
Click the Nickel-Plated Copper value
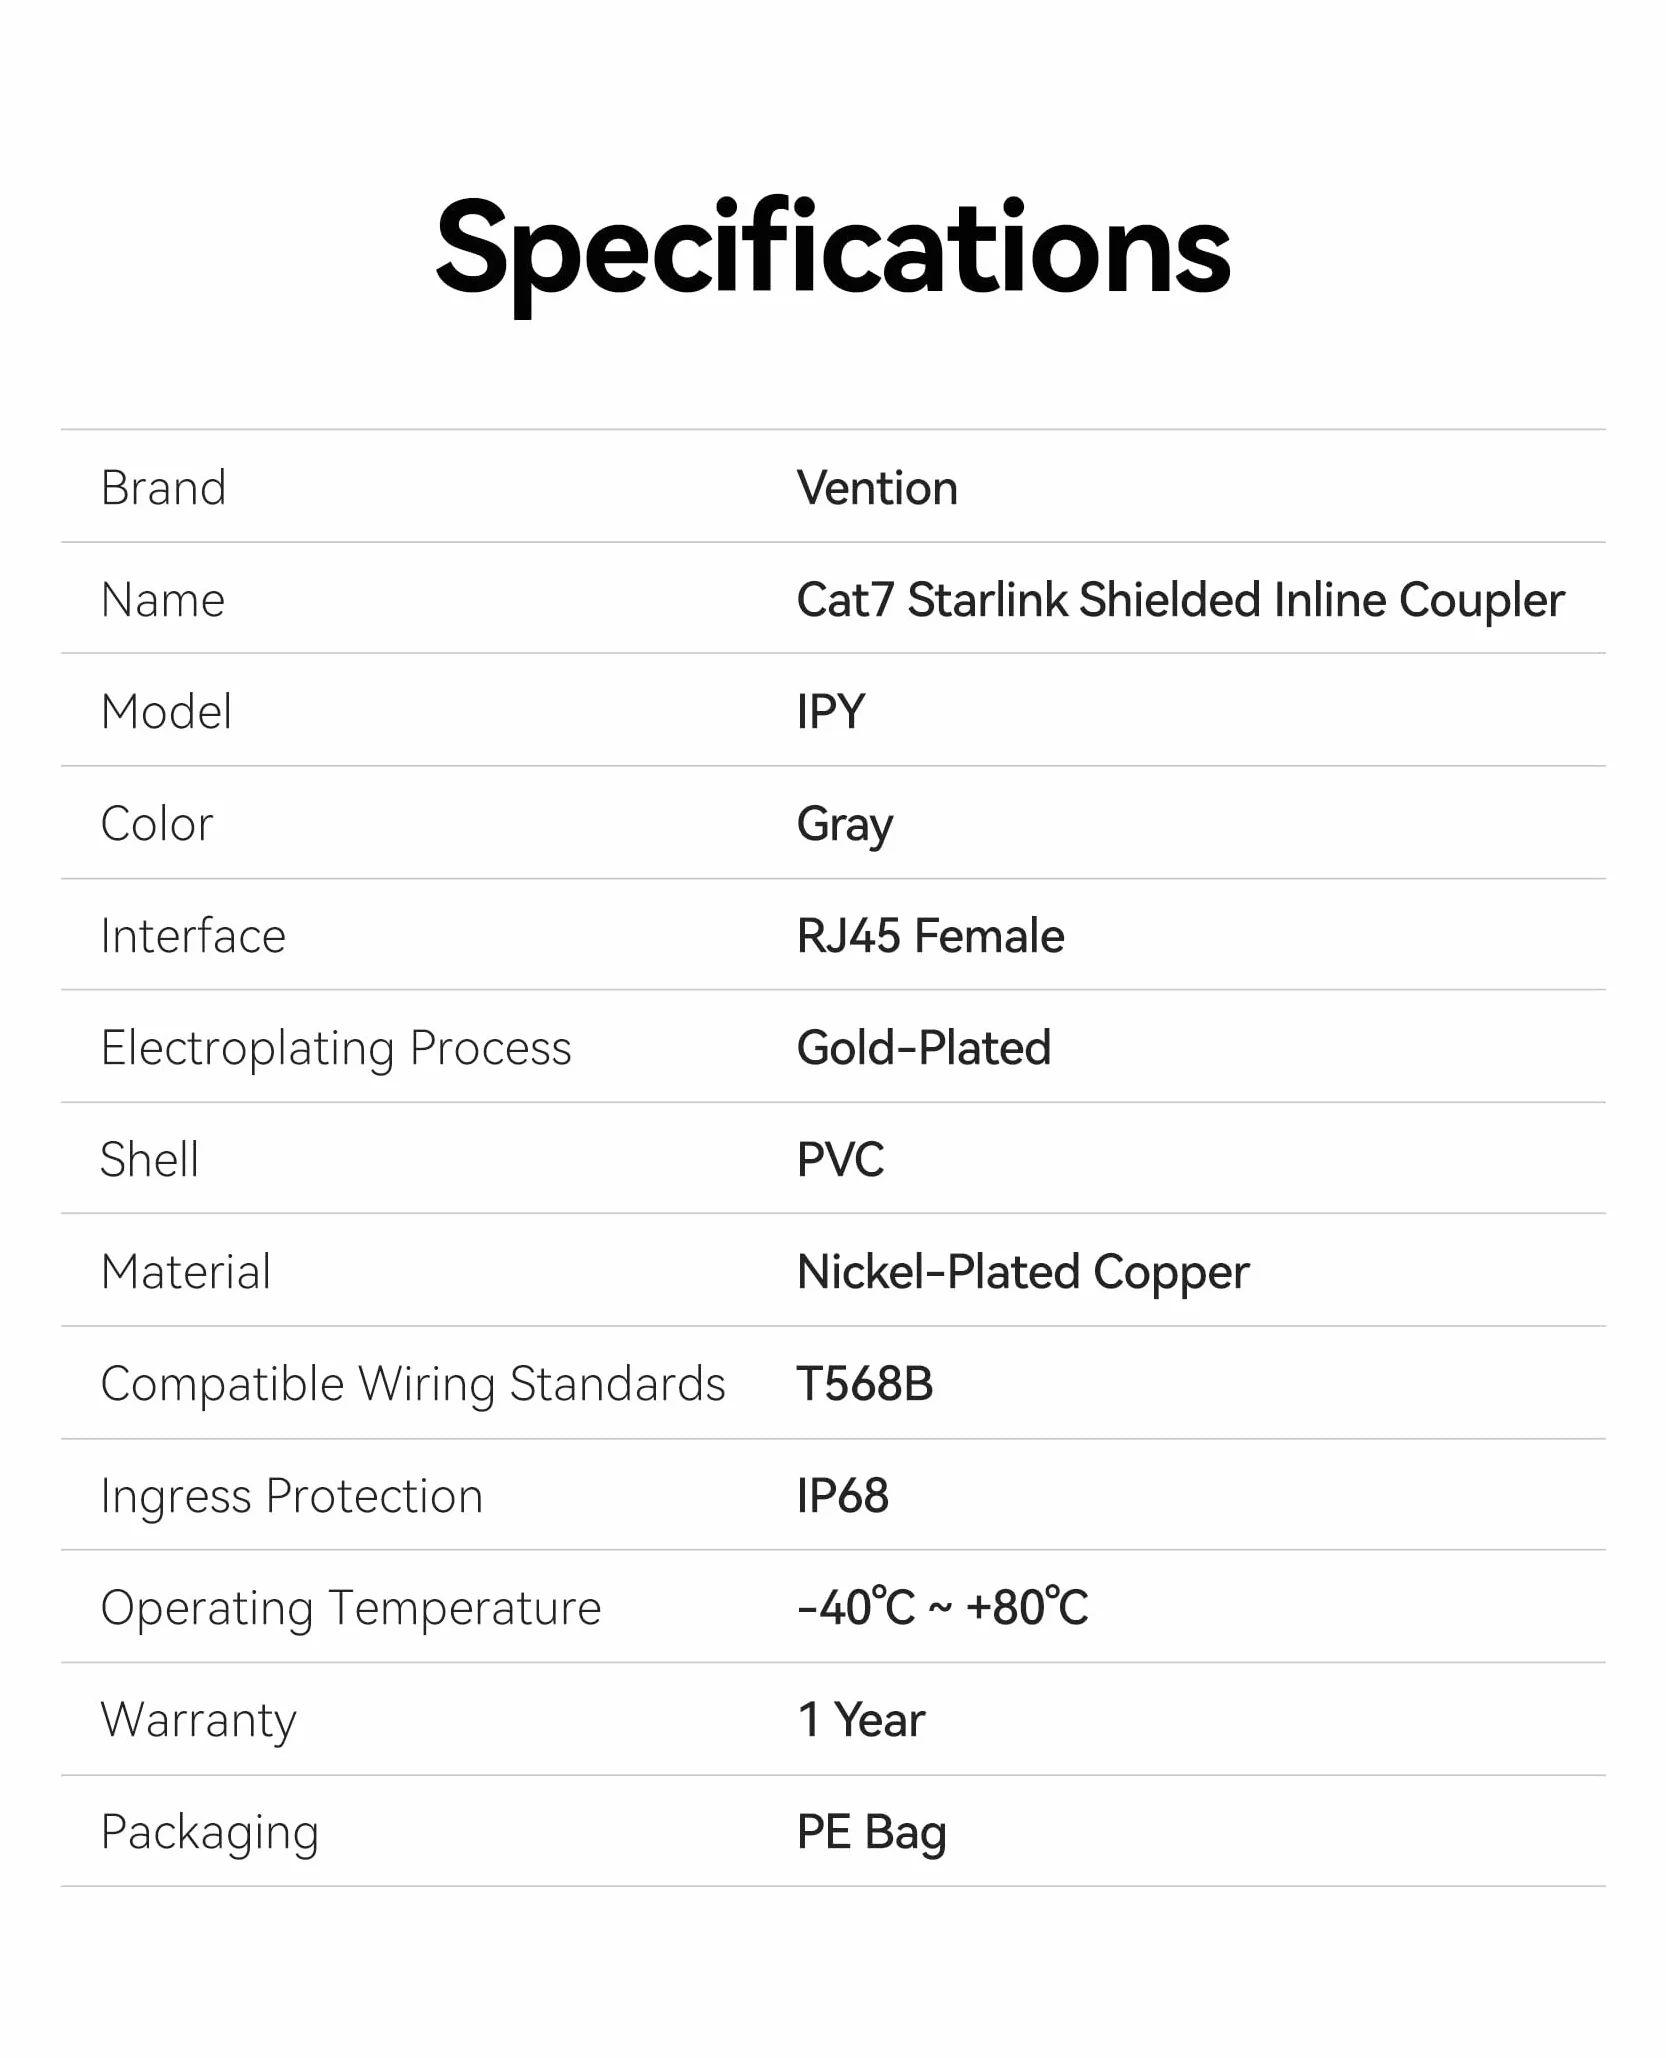click(1023, 1274)
